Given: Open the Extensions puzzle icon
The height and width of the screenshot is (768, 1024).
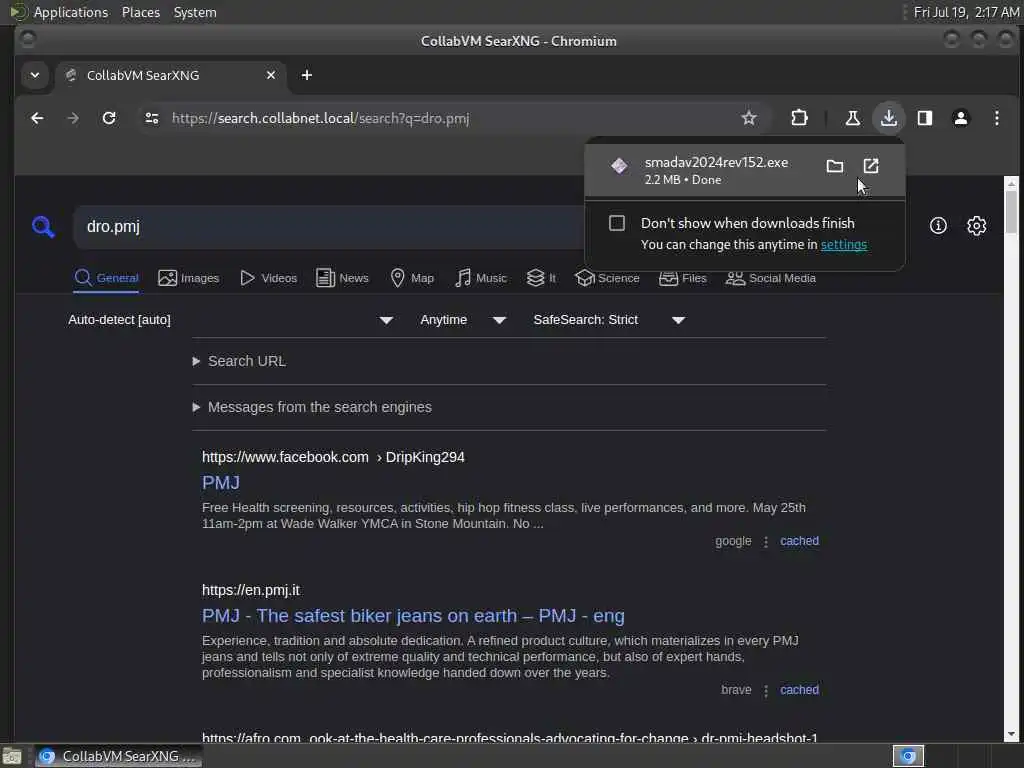Looking at the screenshot, I should pos(799,118).
